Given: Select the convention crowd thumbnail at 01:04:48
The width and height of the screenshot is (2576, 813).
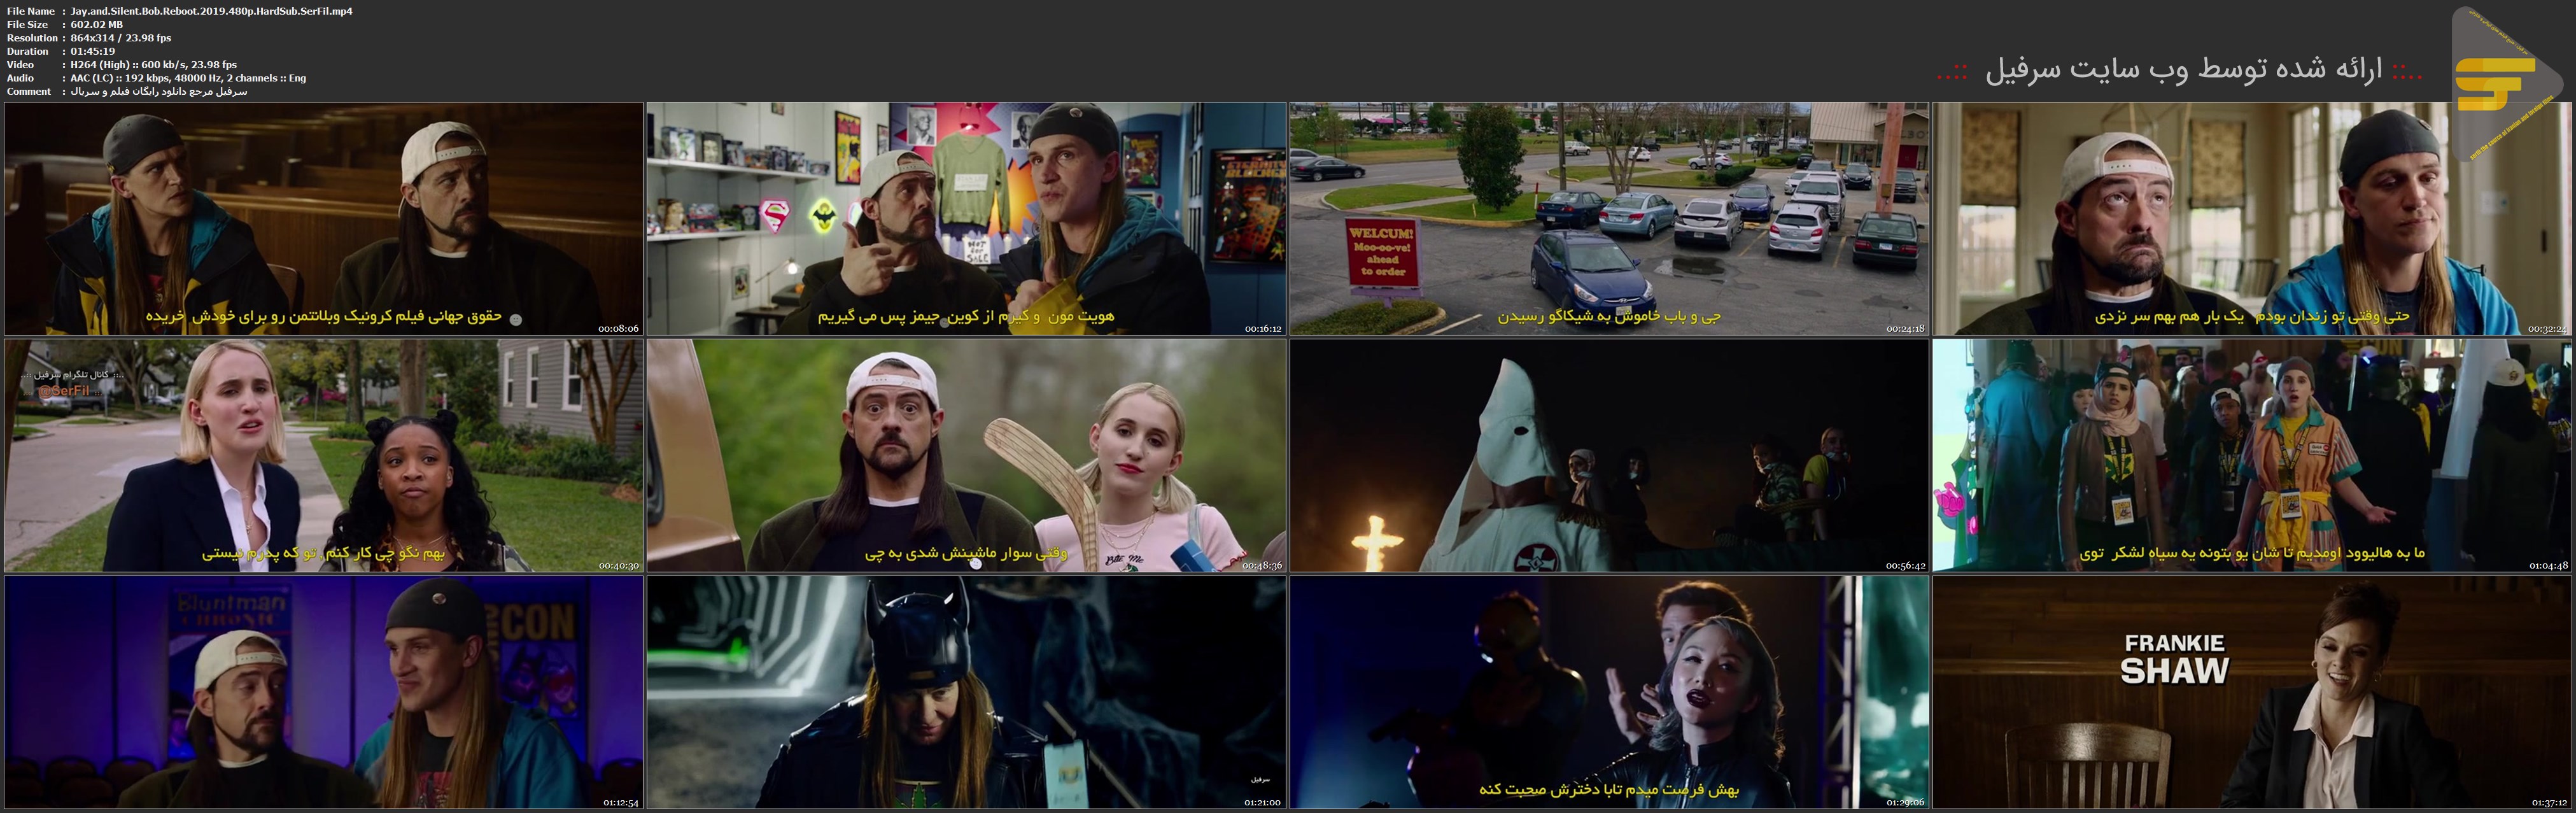Looking at the screenshot, I should click(x=2252, y=455).
